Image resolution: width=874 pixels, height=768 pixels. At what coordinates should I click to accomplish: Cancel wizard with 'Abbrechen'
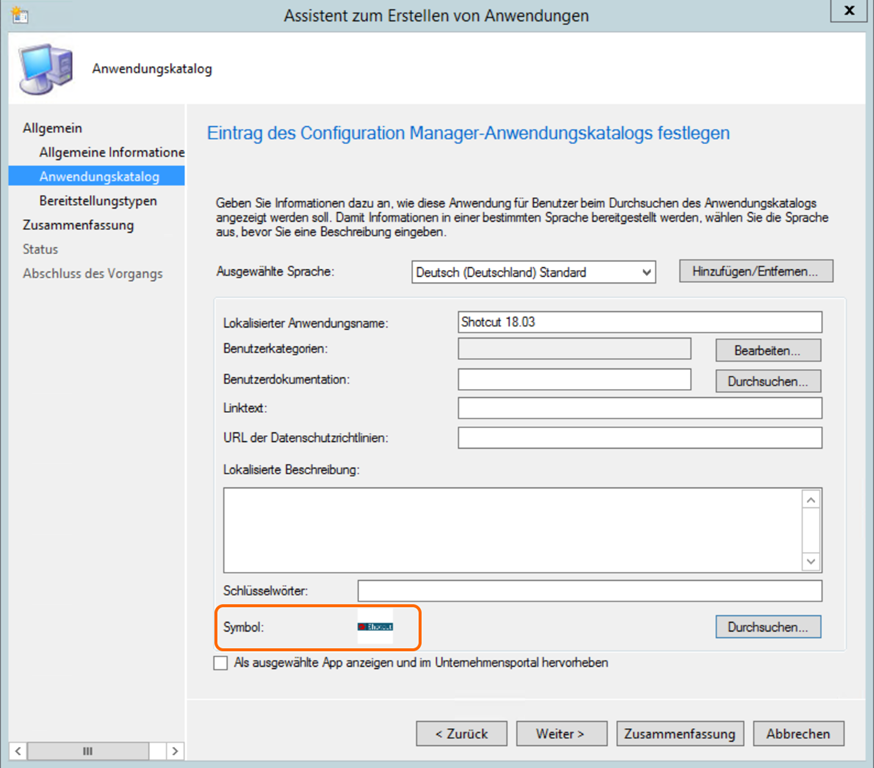click(x=798, y=734)
